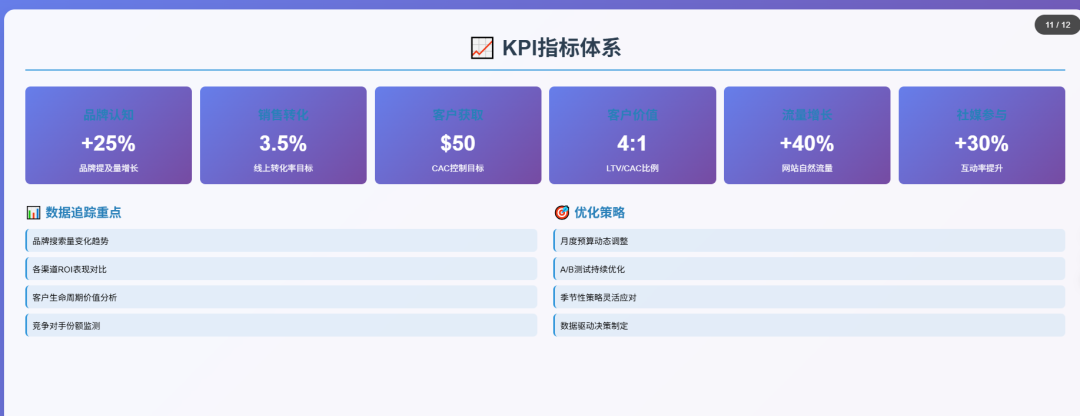The width and height of the screenshot is (1080, 416).
Task: Select the 品牌搜索量变化趋势 list item
Action: point(281,241)
